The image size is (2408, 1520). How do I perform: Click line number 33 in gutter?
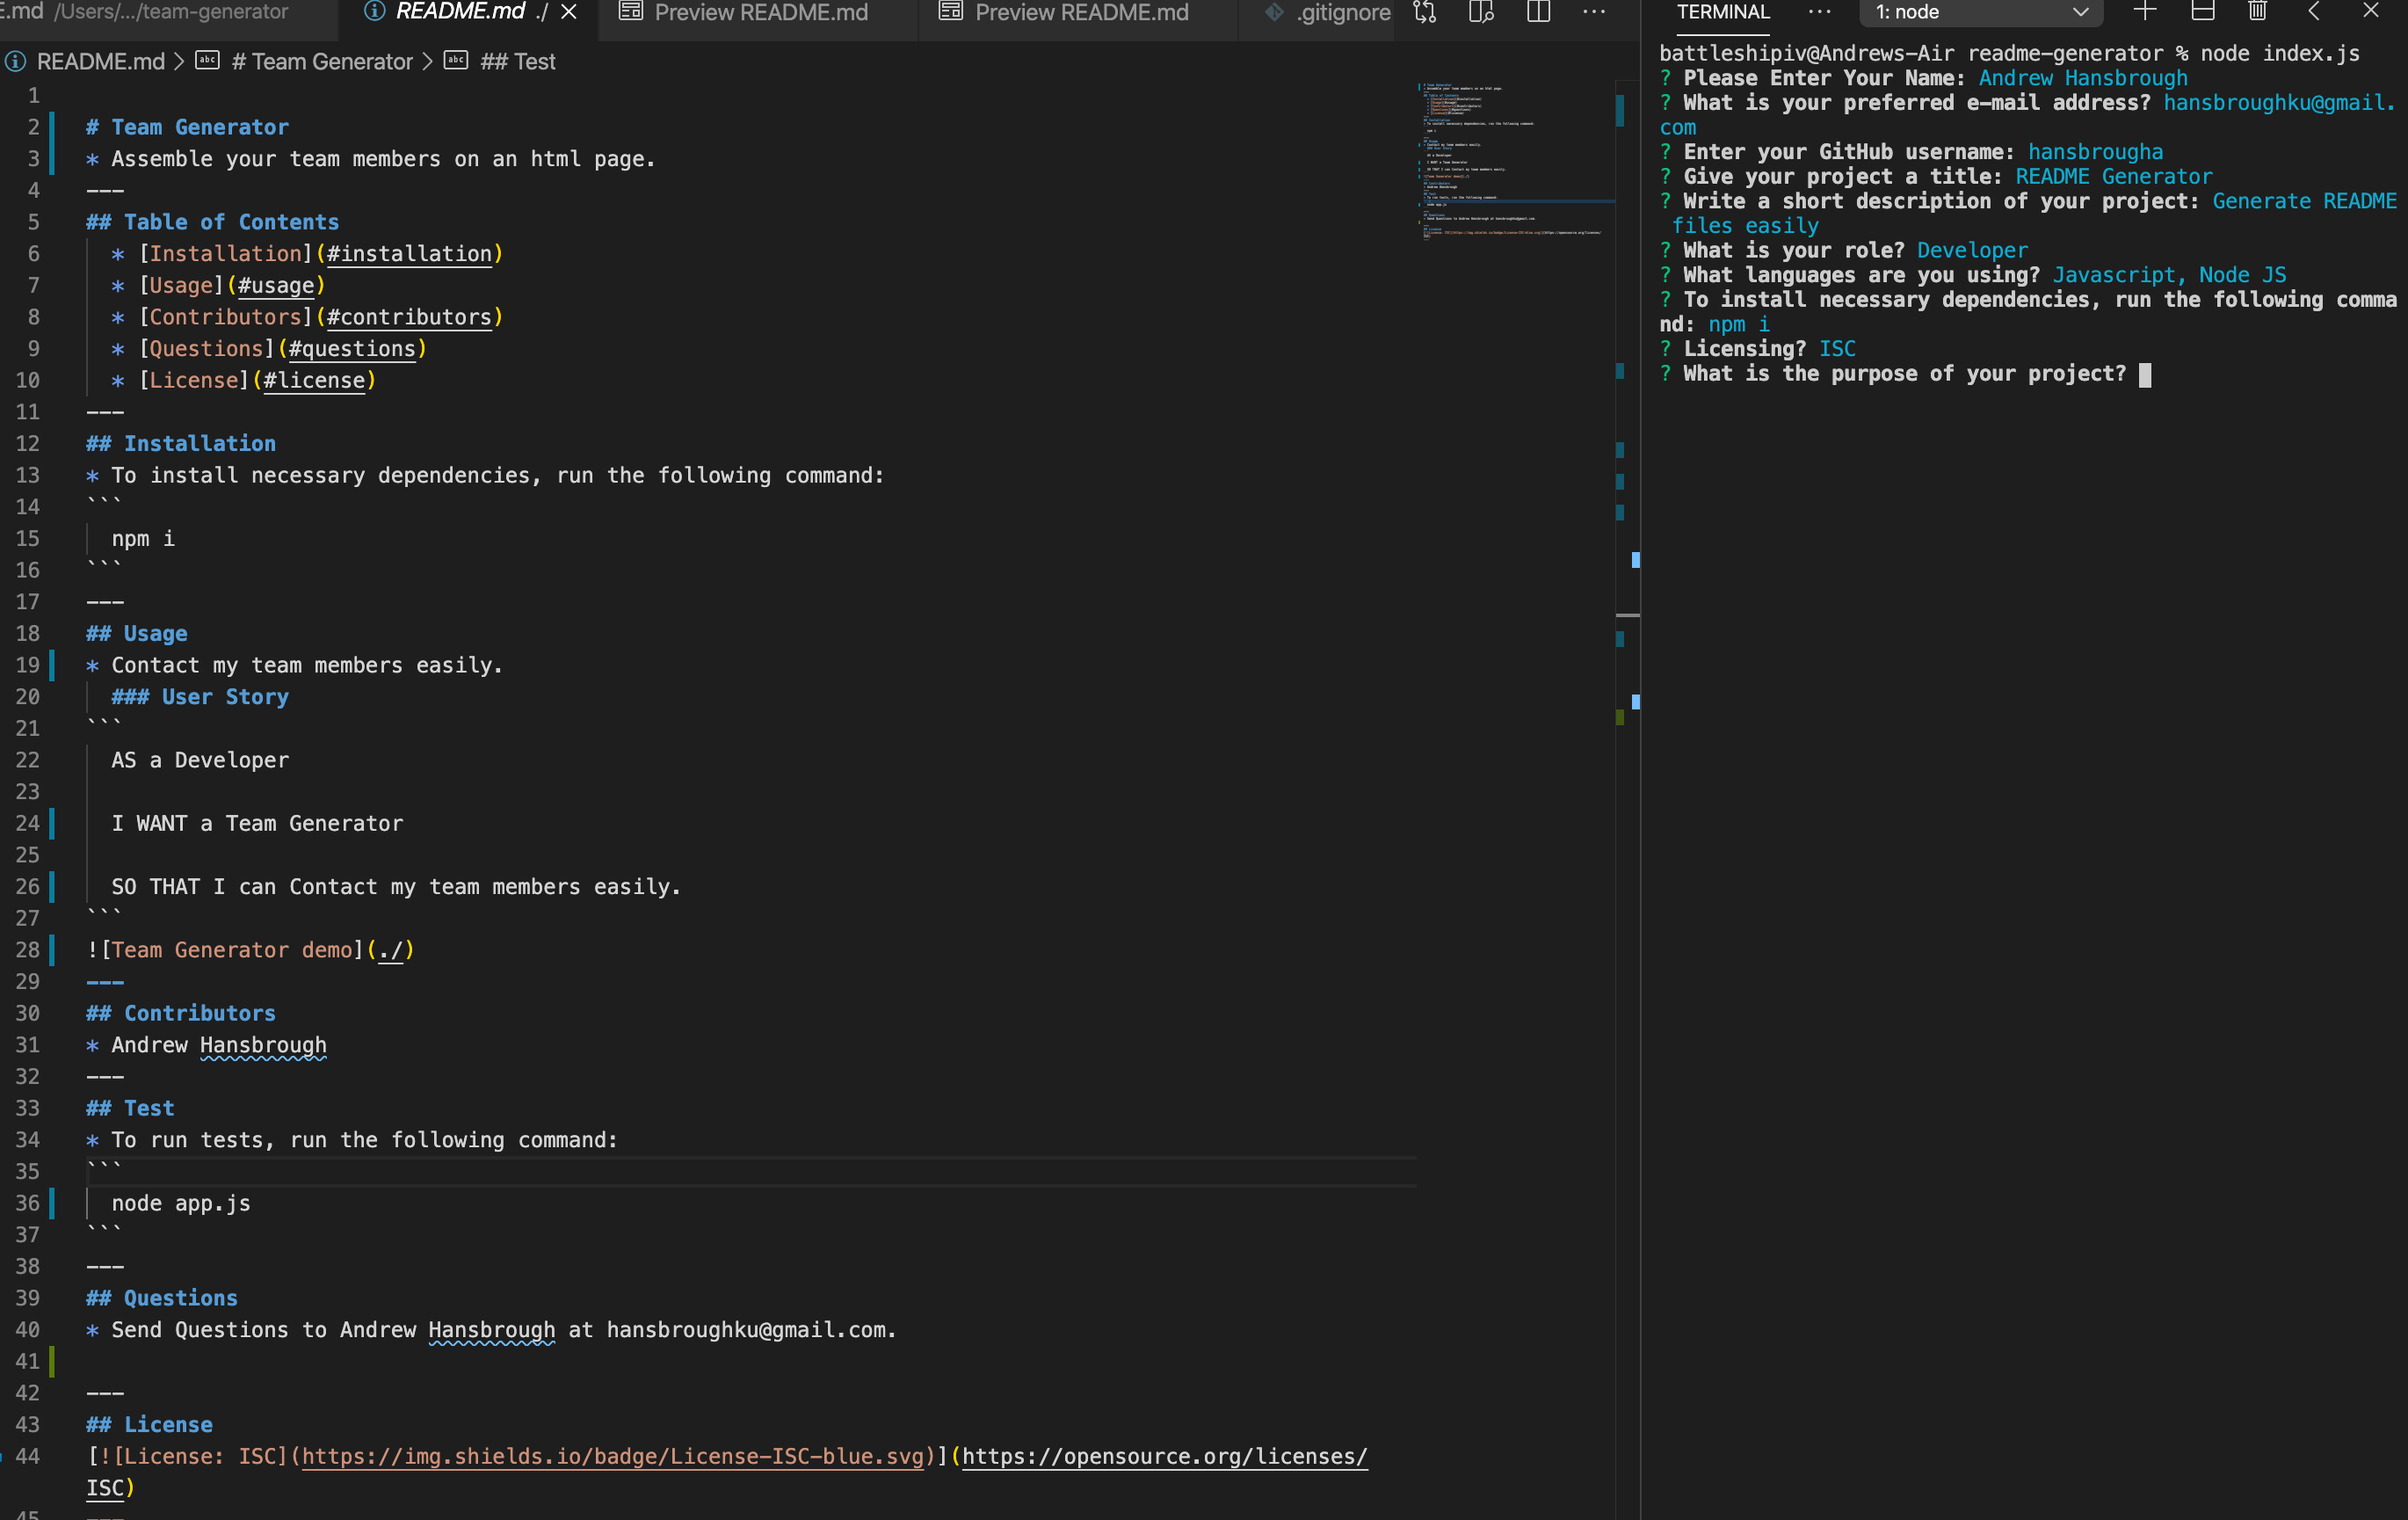pos(27,1108)
